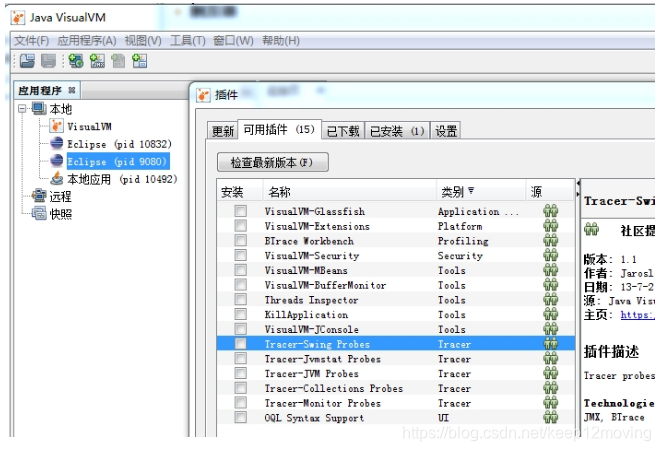The width and height of the screenshot is (660, 451).
Task: Click the Load toolbar icon
Action: [x=28, y=61]
